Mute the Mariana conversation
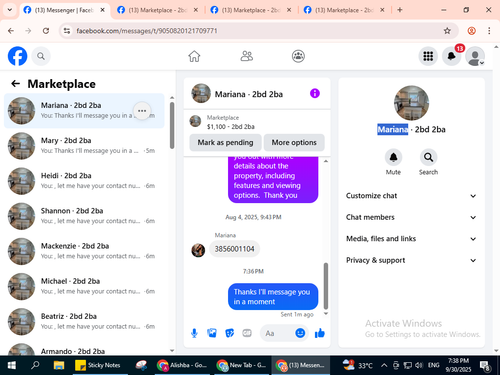500x375 pixels. click(393, 157)
